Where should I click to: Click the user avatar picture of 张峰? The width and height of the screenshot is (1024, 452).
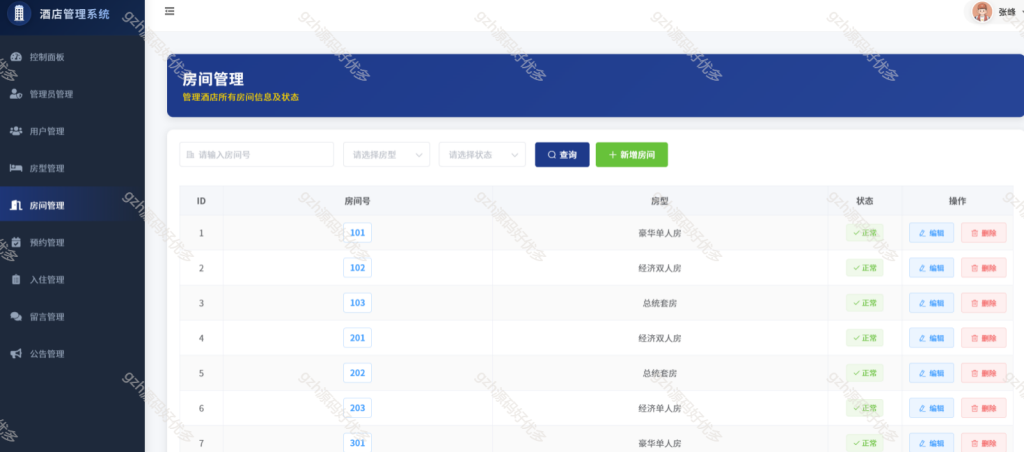tap(982, 12)
